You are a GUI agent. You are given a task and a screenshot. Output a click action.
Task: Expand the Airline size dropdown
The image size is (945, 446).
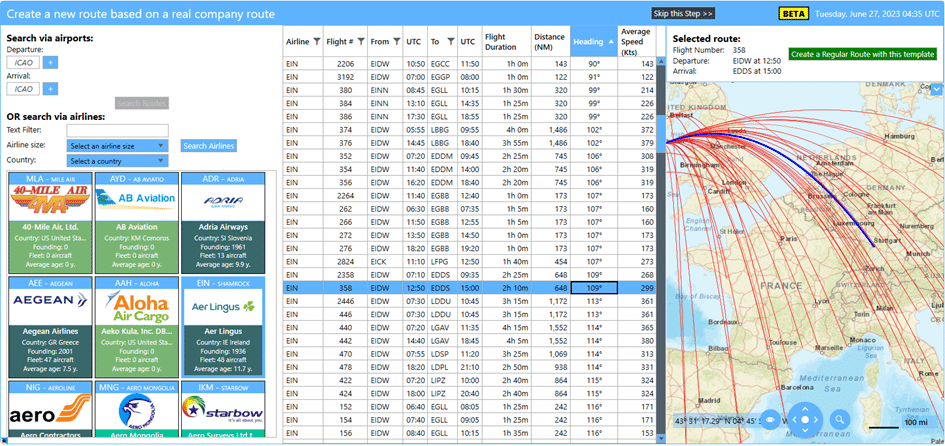(116, 146)
